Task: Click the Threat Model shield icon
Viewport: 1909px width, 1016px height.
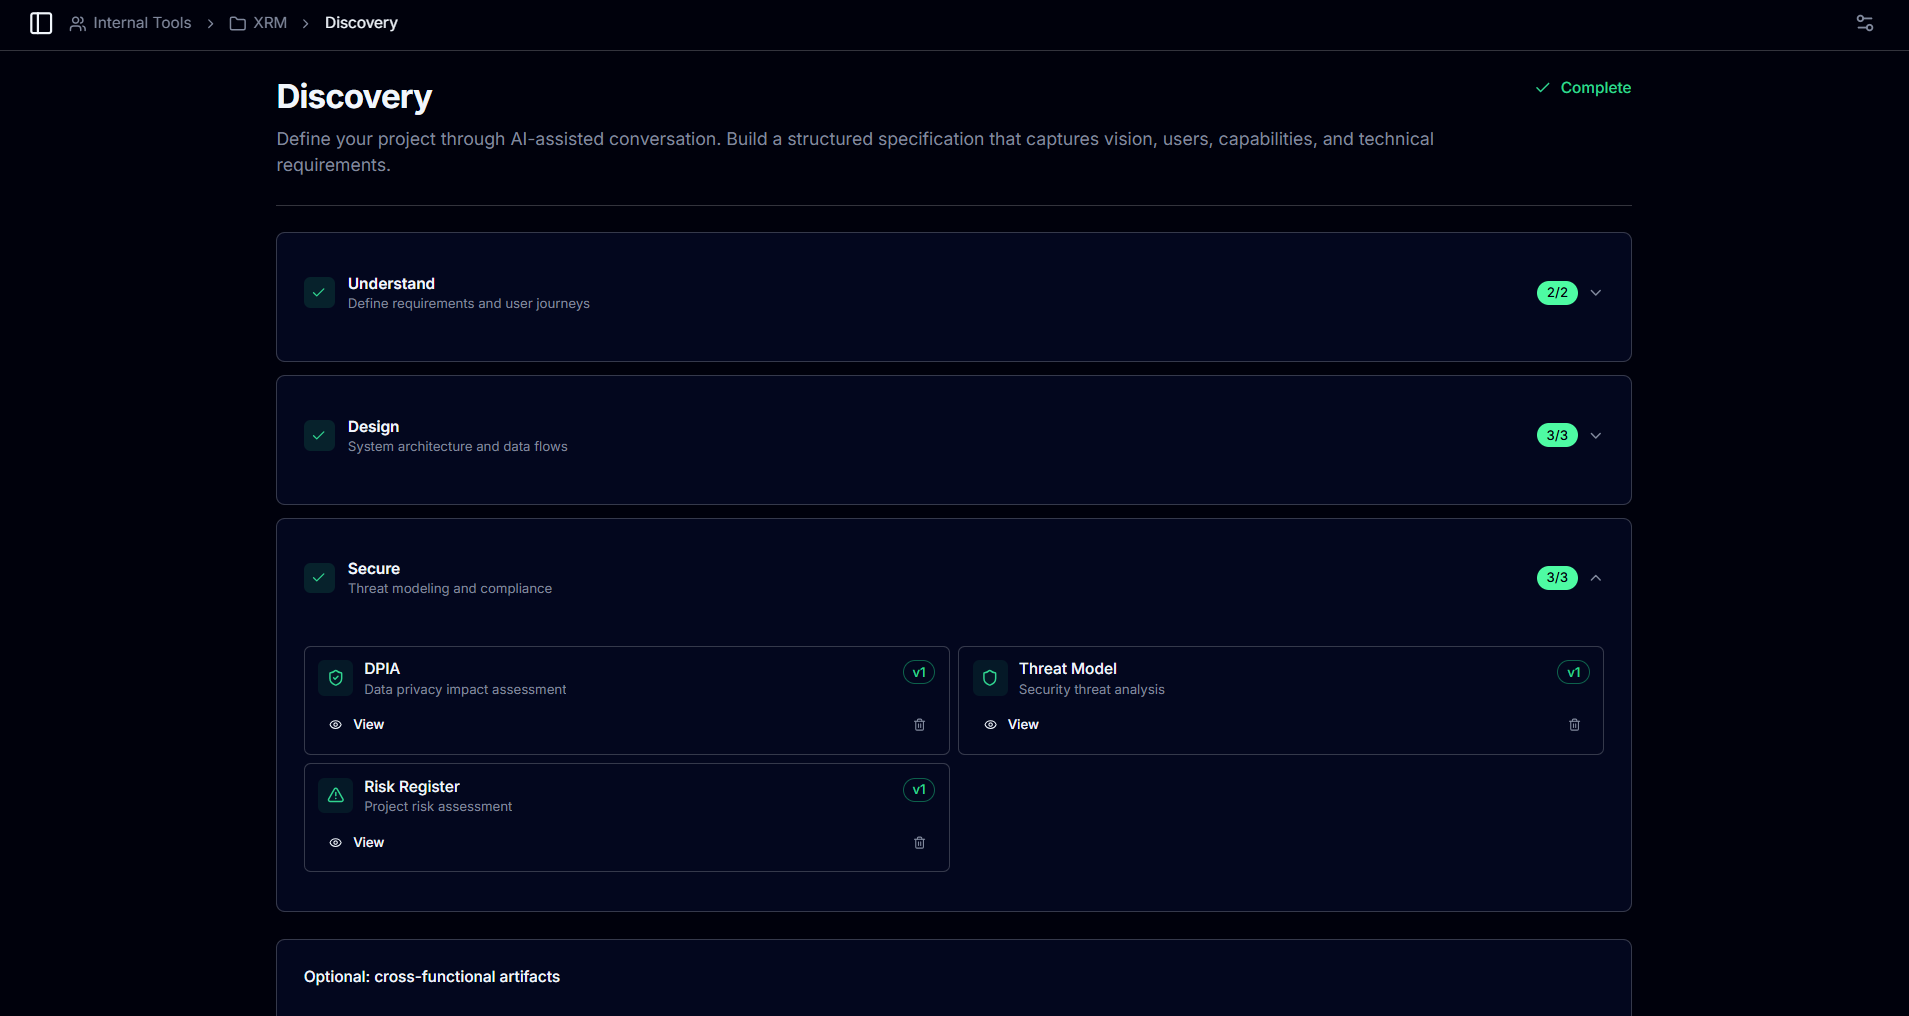Action: click(x=990, y=678)
